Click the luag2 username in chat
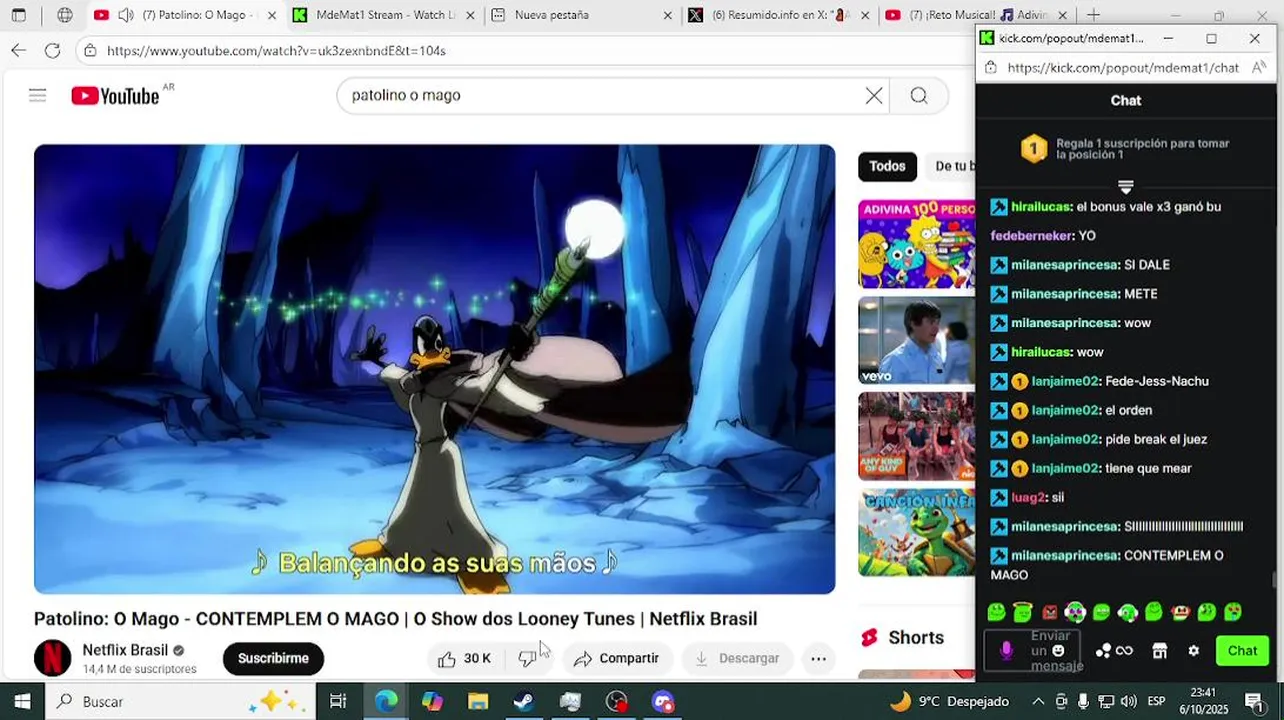The height and width of the screenshot is (720, 1284). [1027, 497]
